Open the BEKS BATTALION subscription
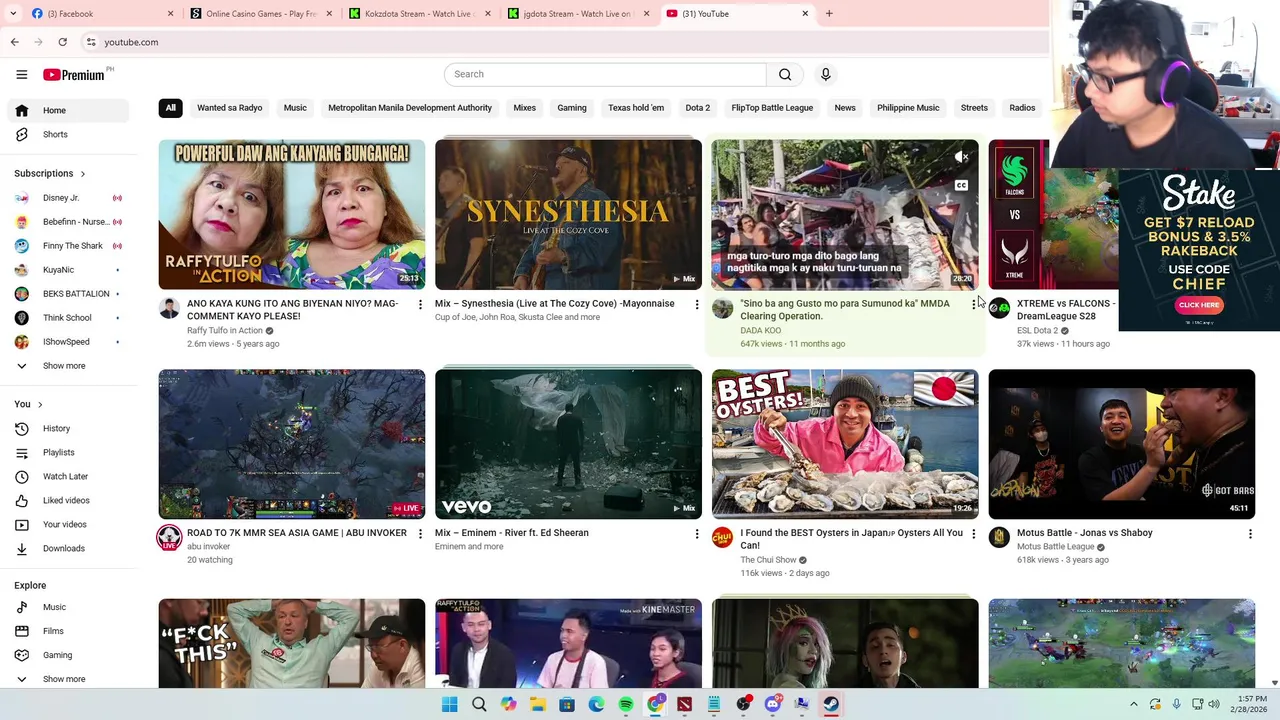The height and width of the screenshot is (720, 1280). (x=68, y=294)
